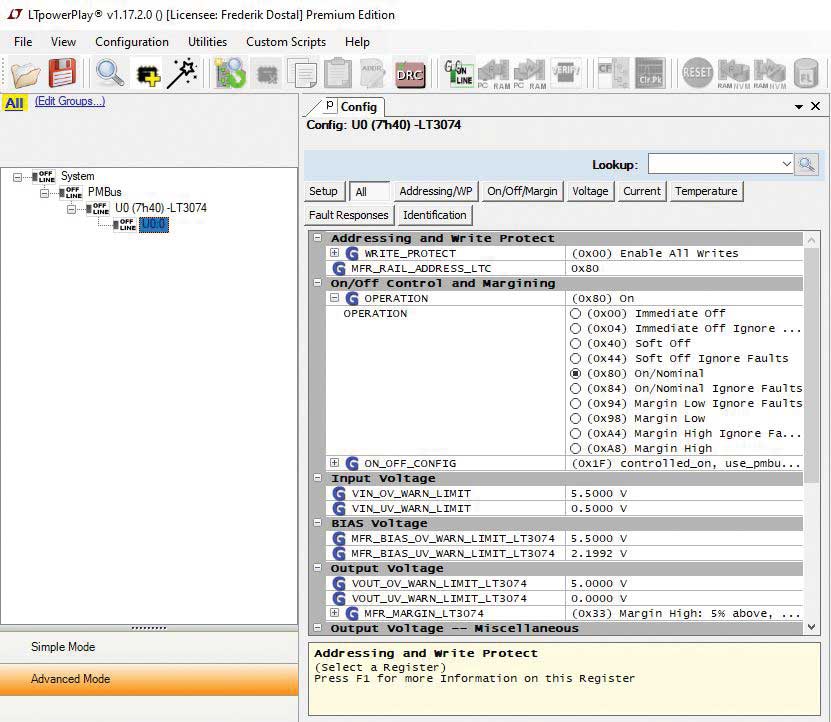
Task: Click the open folder toolbar icon
Action: (x=25, y=73)
